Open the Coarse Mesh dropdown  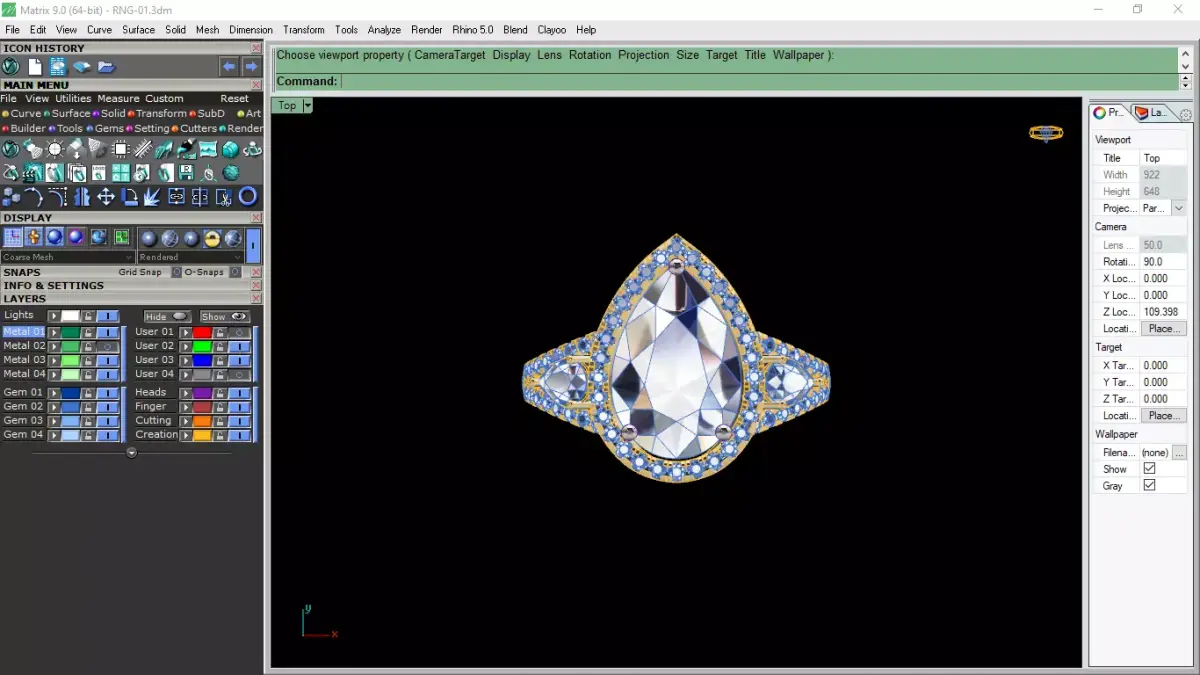click(128, 257)
